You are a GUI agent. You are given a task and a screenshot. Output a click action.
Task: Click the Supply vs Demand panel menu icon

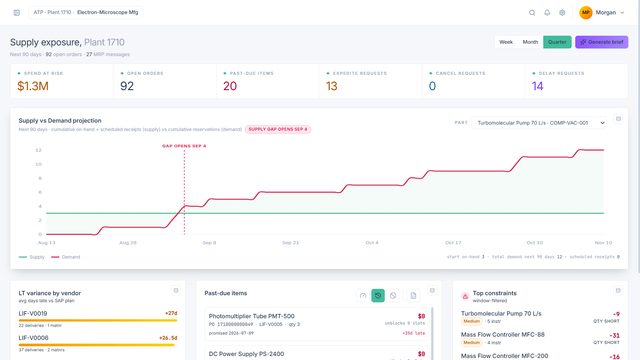tap(618, 119)
